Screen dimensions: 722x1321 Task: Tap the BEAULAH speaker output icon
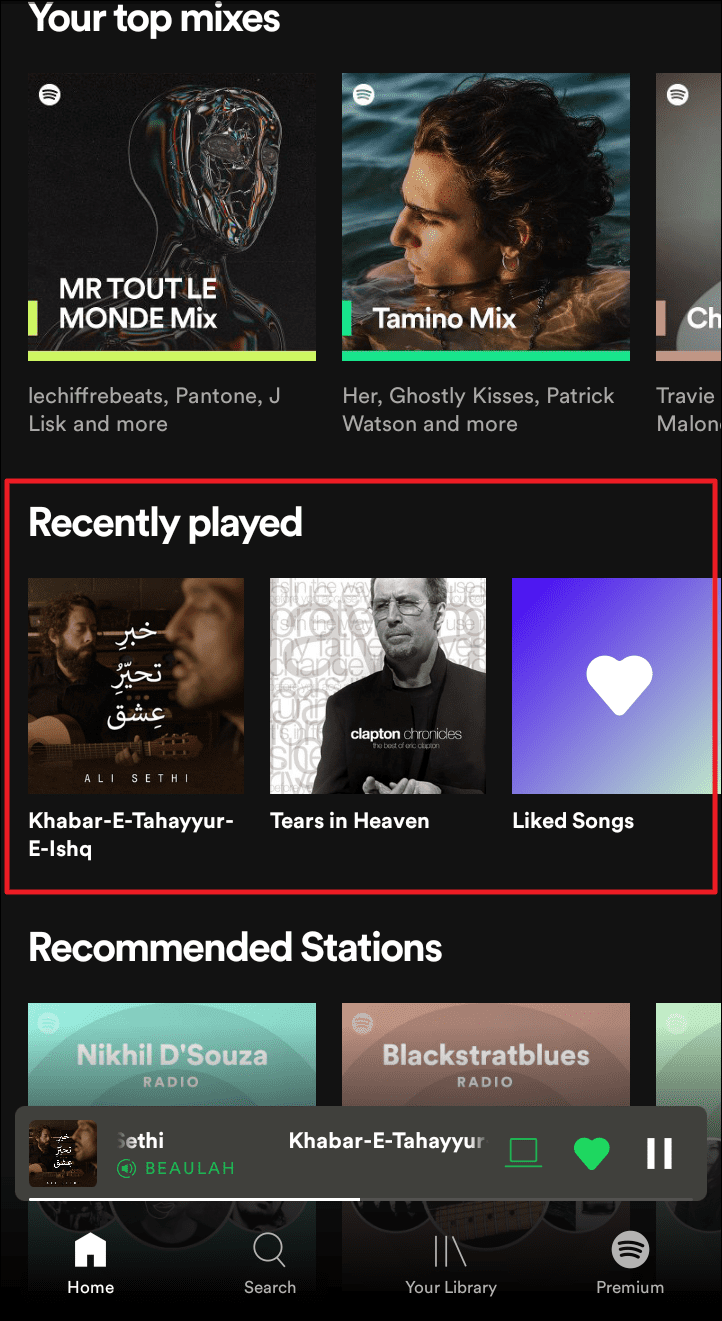click(127, 1168)
